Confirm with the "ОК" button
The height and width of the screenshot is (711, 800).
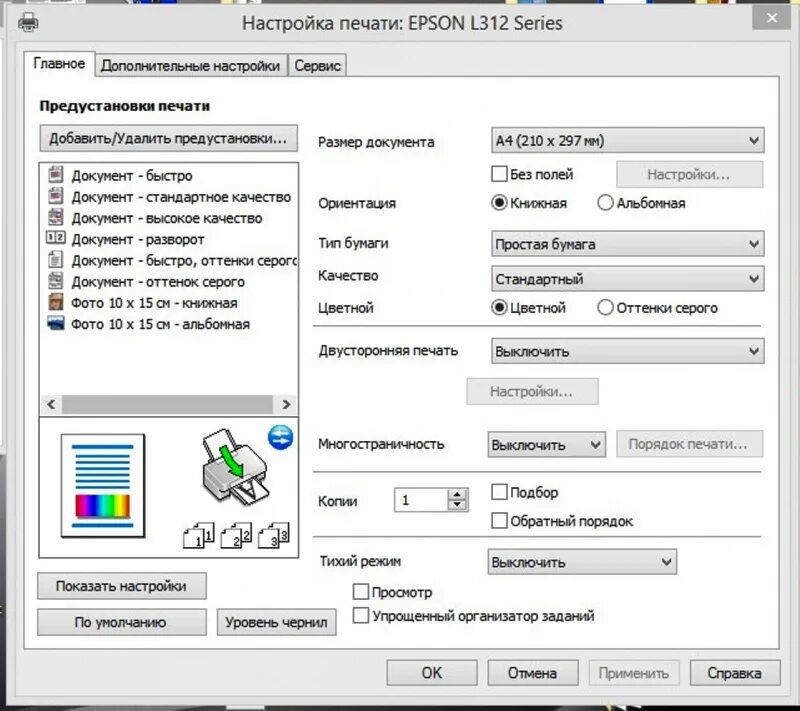click(x=432, y=673)
